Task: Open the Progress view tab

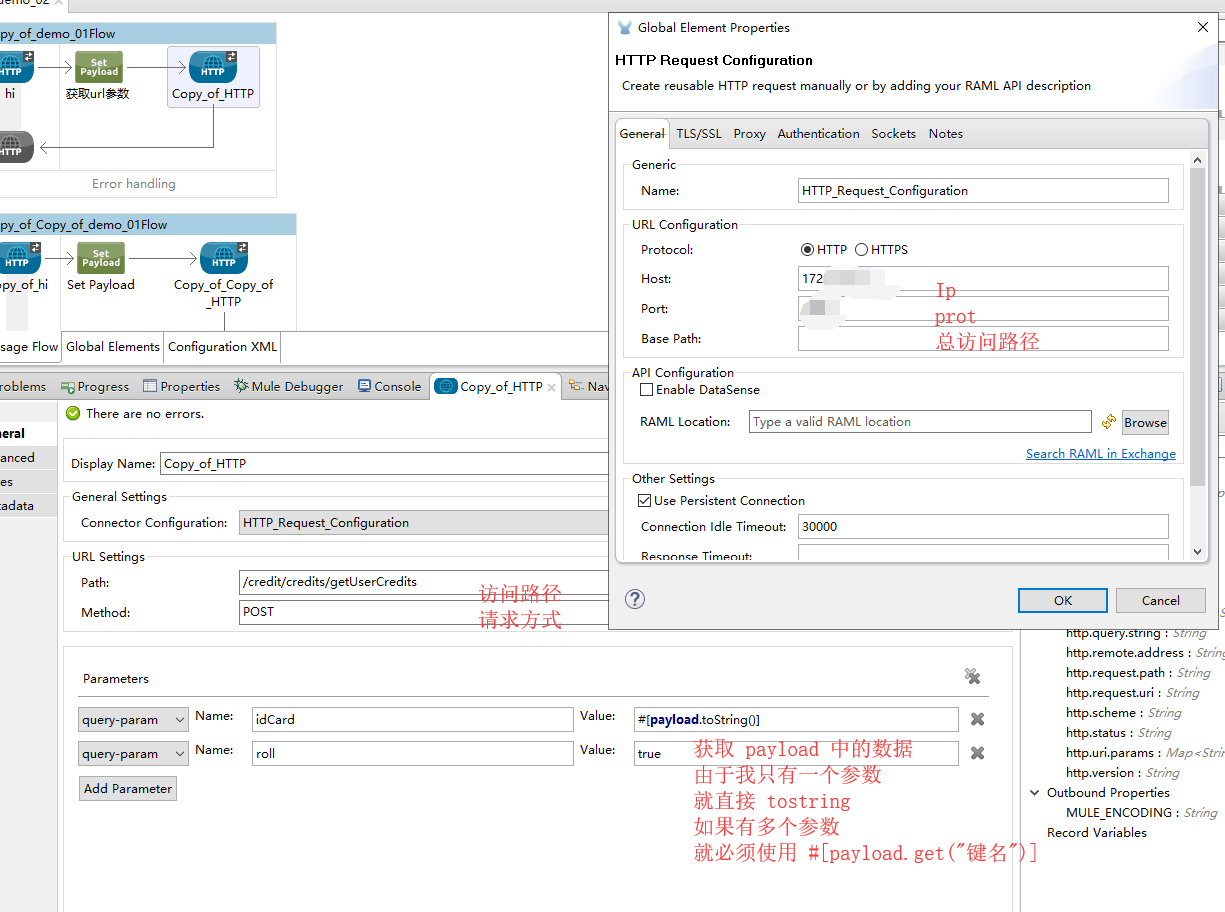Action: pos(95,387)
